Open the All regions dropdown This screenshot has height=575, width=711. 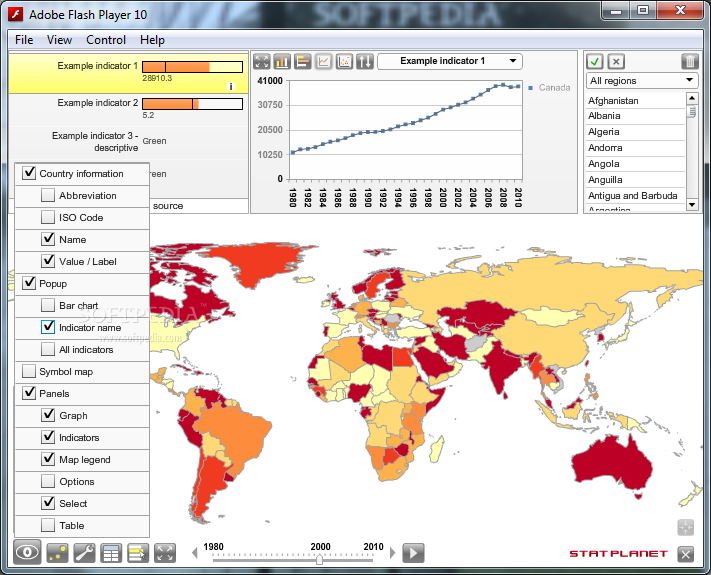642,81
